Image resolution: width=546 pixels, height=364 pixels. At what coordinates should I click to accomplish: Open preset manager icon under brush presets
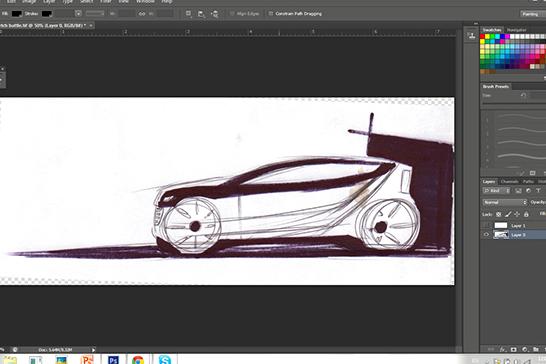pos(532,173)
